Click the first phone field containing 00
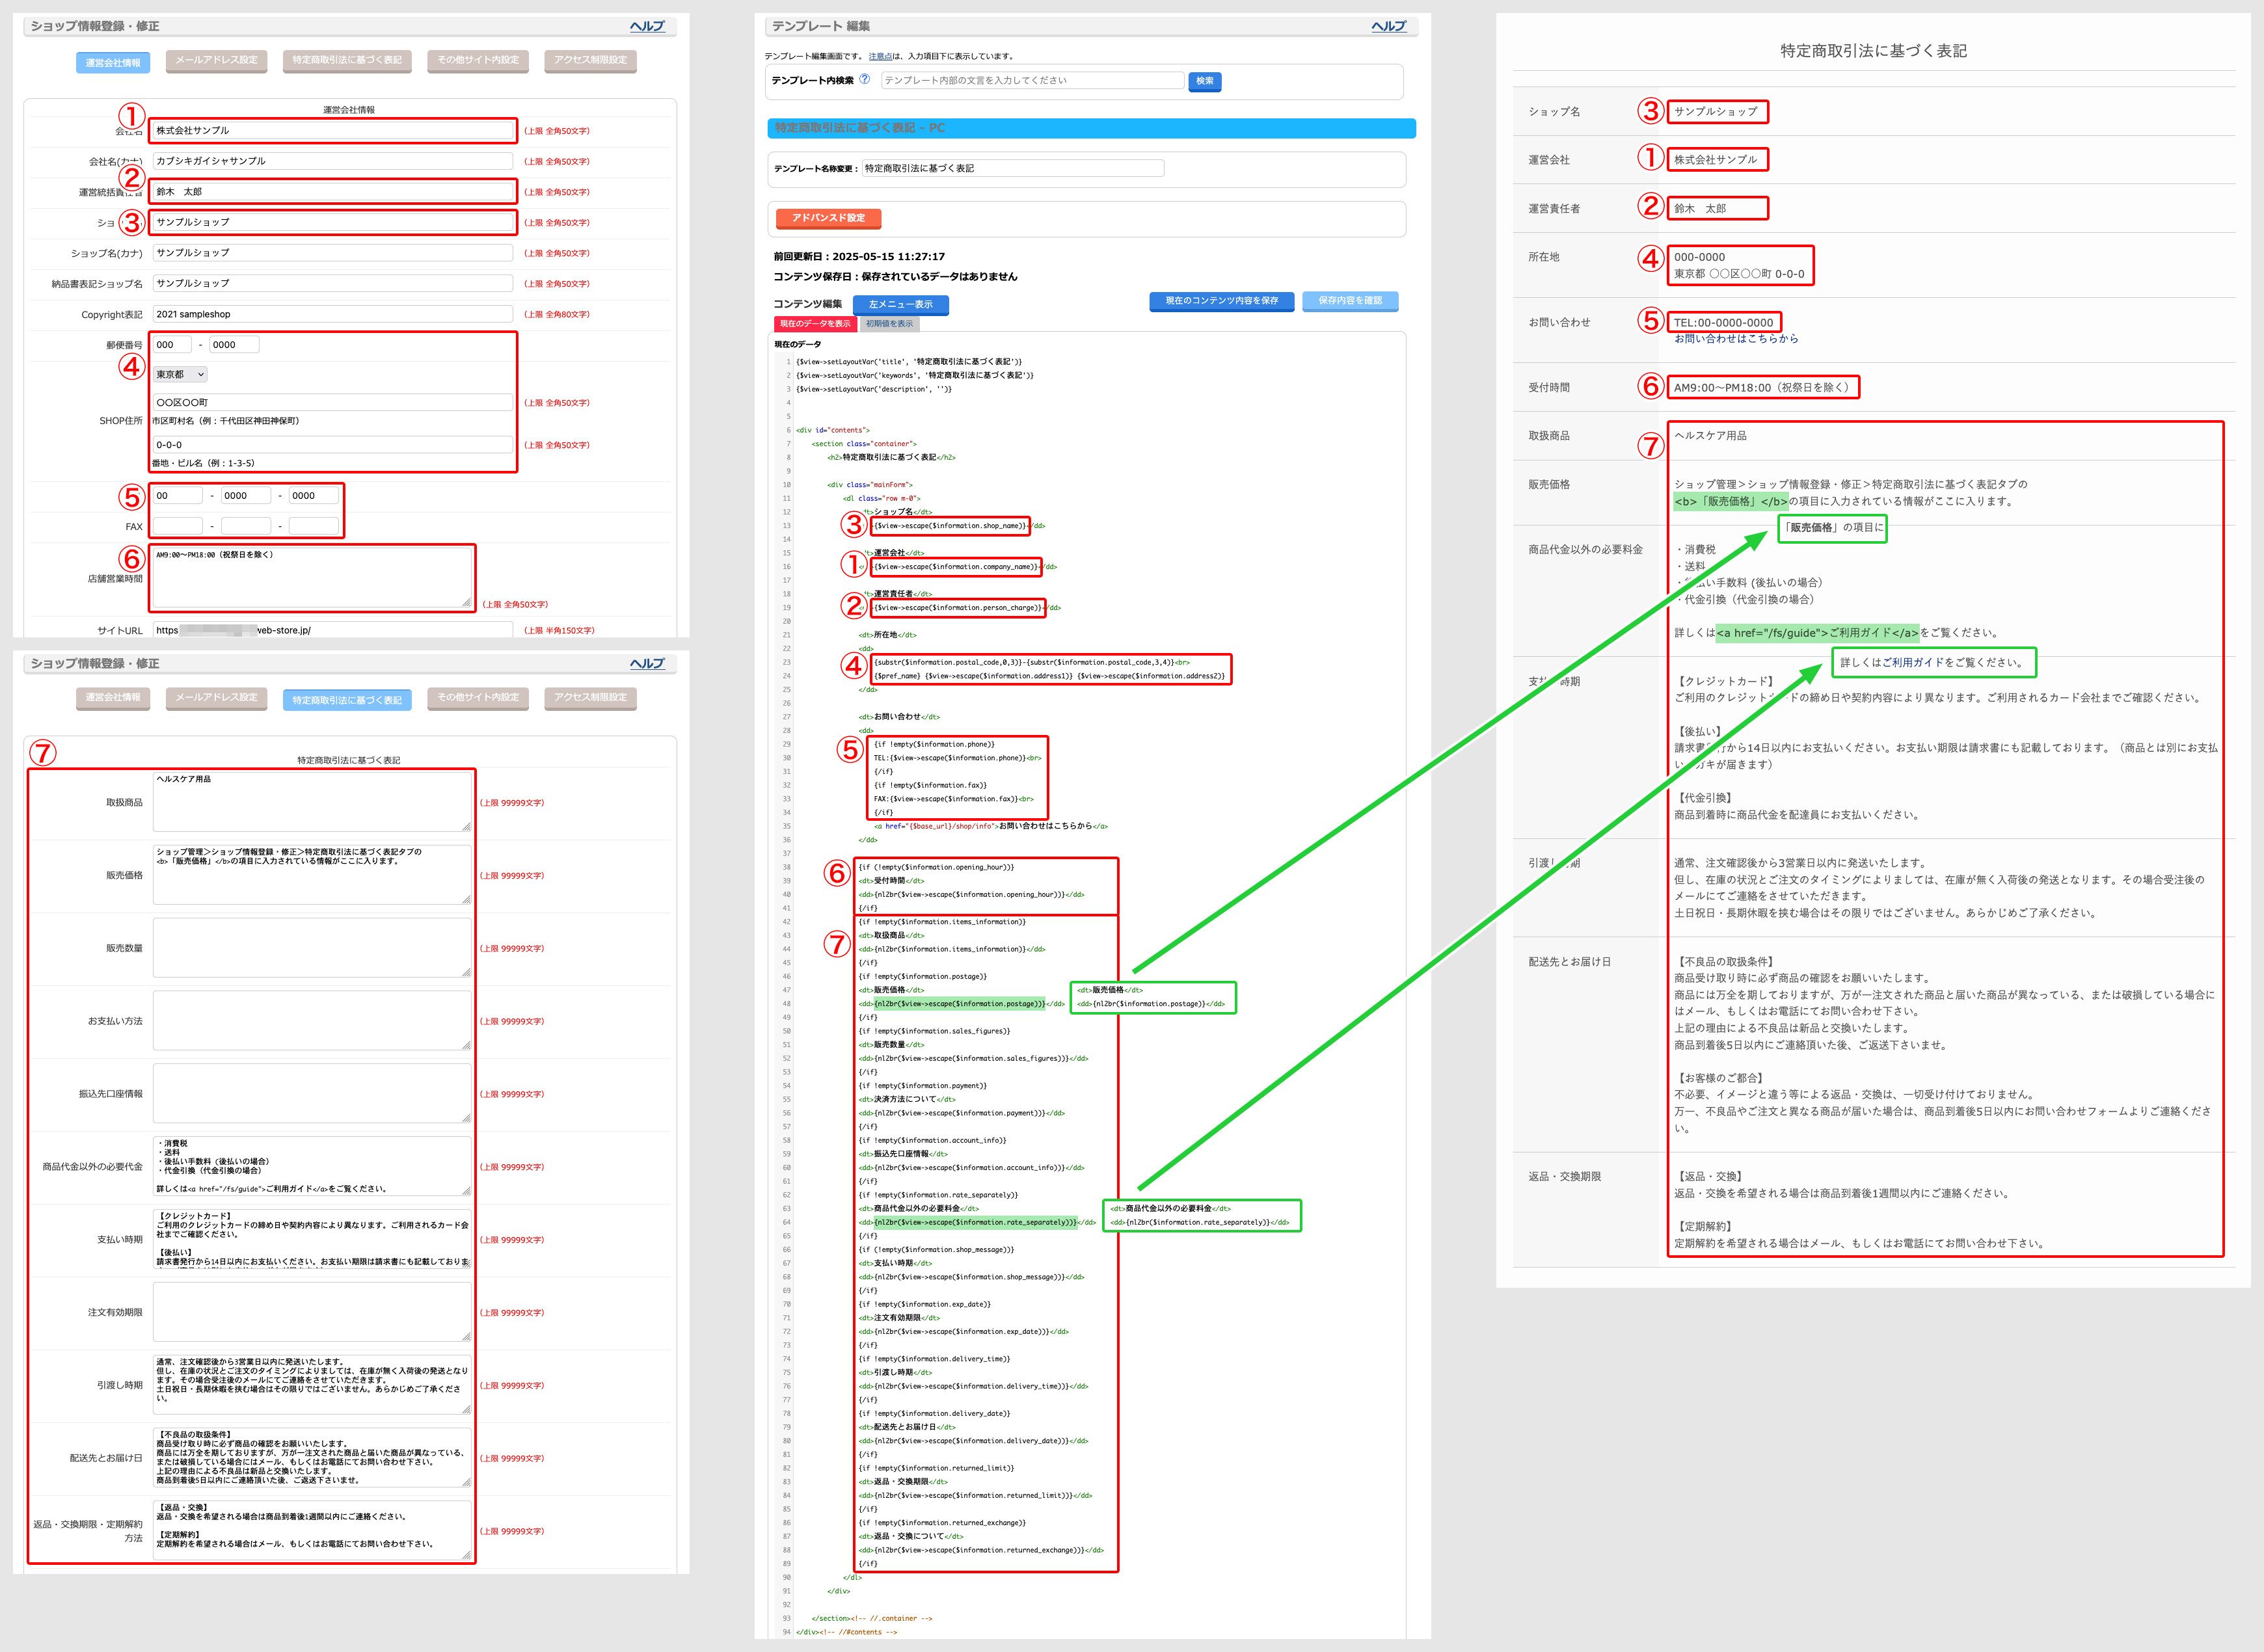Viewport: 2264px width, 1652px height. (177, 496)
